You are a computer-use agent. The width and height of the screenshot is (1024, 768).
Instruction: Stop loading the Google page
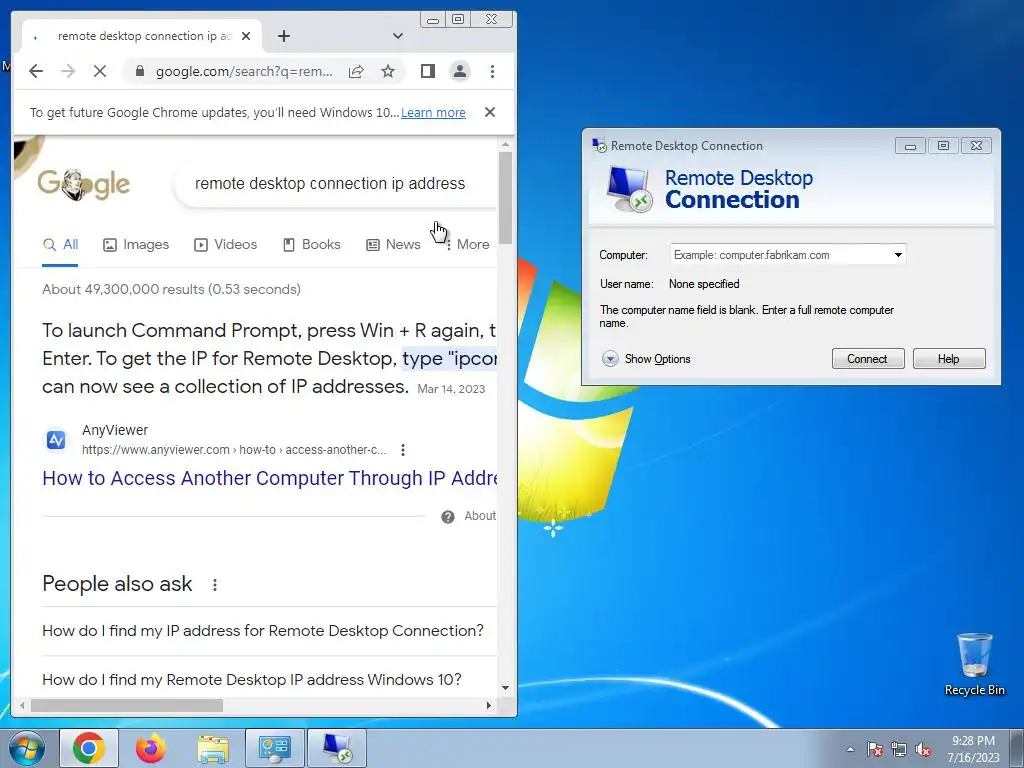tap(100, 71)
